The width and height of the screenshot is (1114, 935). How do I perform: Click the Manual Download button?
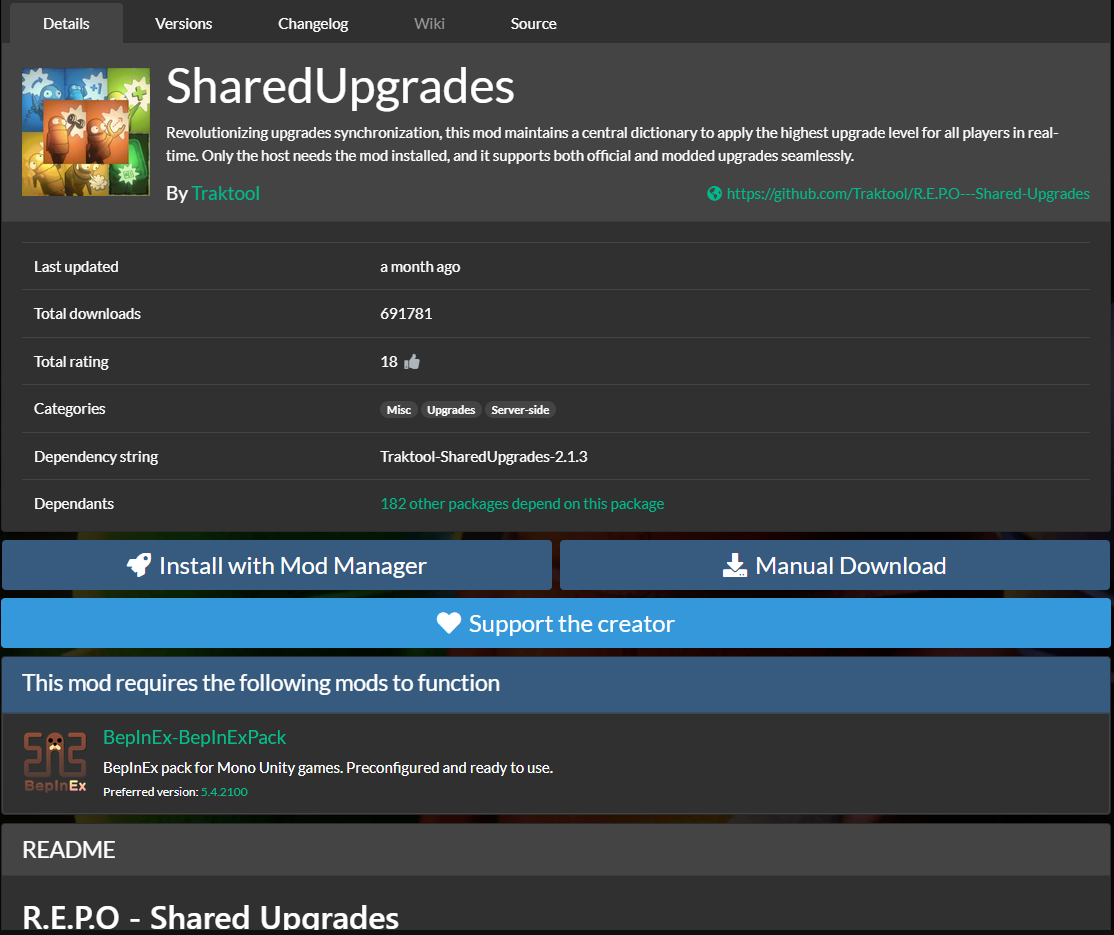[x=835, y=565]
